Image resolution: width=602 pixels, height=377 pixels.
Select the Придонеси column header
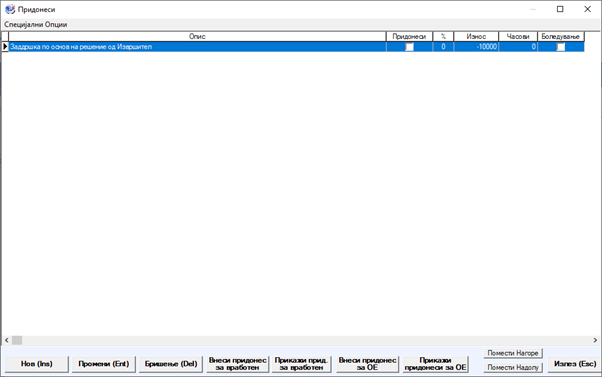pos(409,36)
